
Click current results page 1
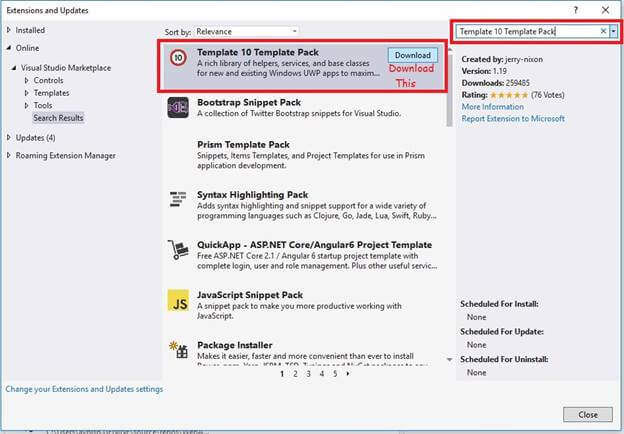coord(282,374)
